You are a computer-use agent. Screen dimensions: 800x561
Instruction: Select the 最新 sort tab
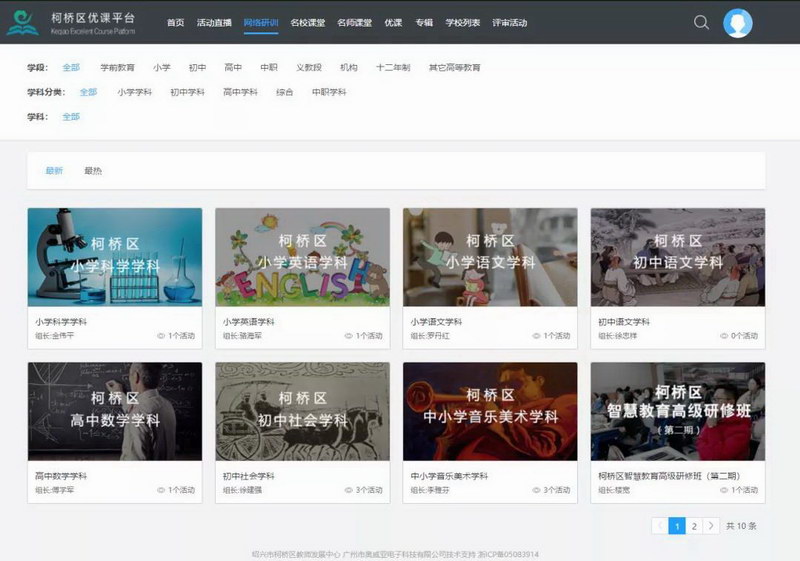tap(54, 171)
